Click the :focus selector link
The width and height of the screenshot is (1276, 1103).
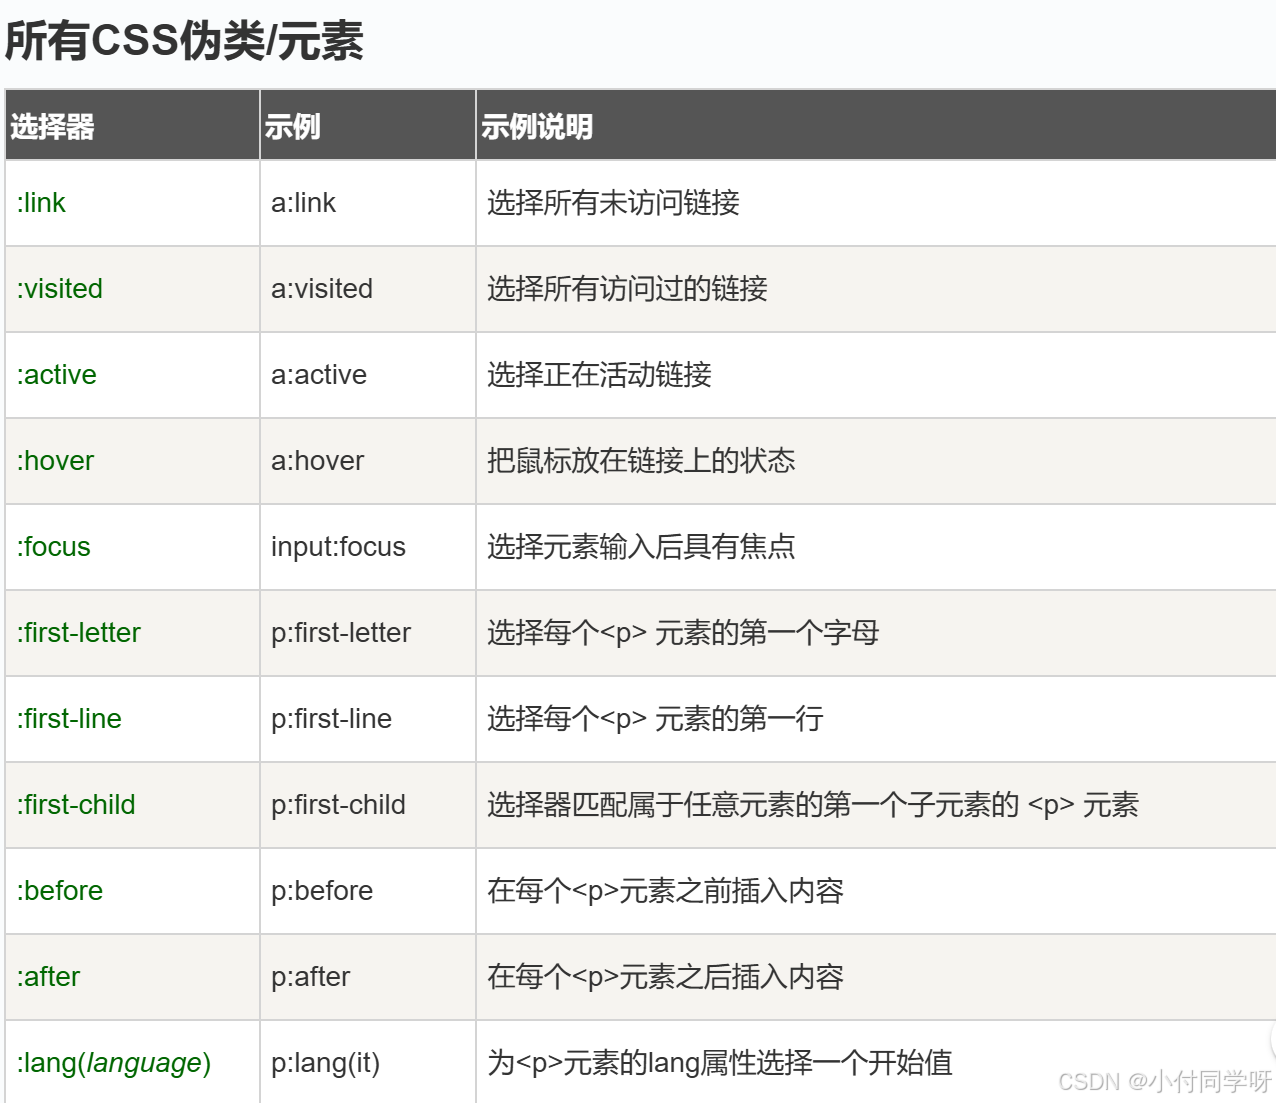click(54, 547)
